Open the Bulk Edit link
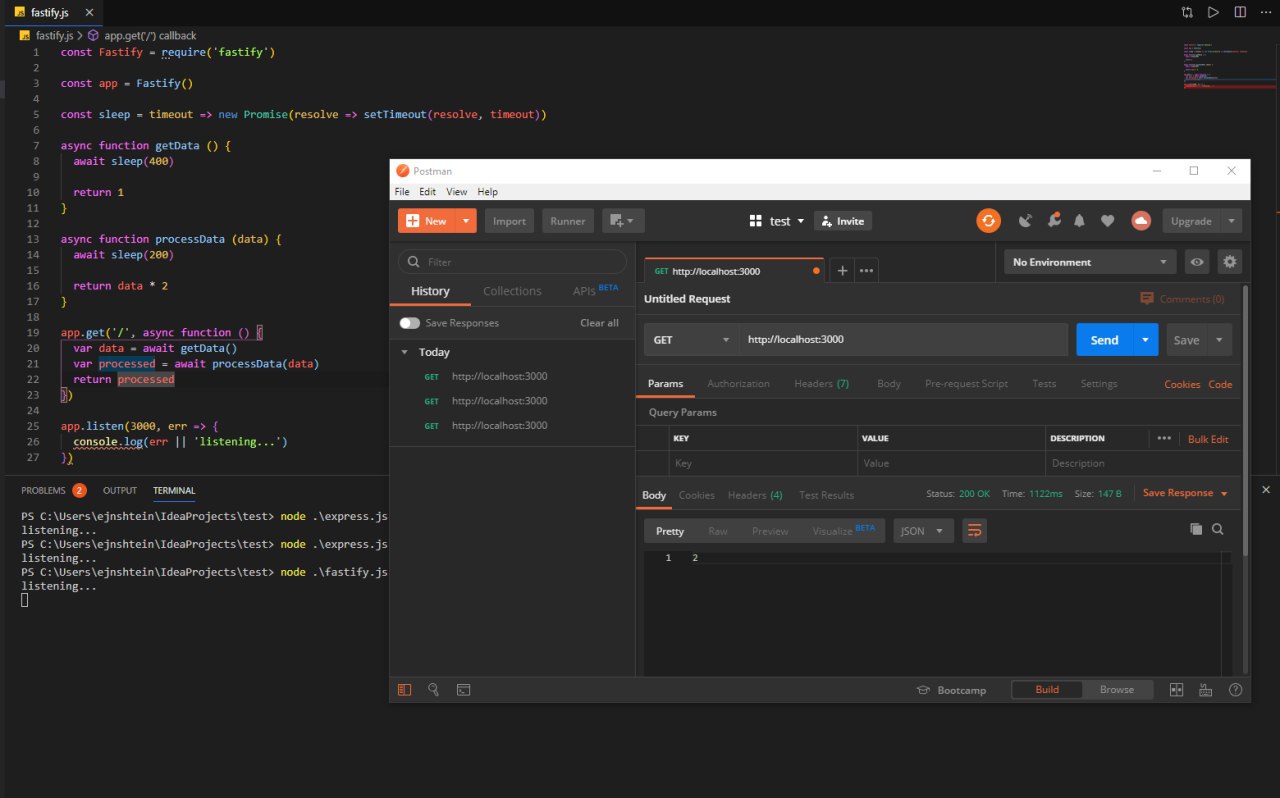 [x=1208, y=439]
